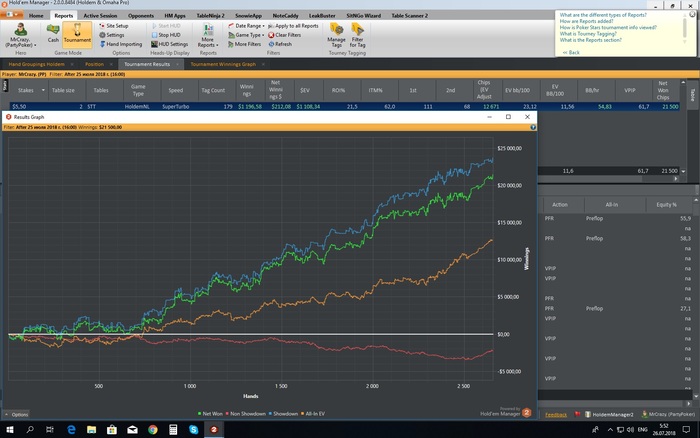Screen dimensions: 700x438
Task: Click up arrow of the results table scrollbar
Action: [683, 83]
